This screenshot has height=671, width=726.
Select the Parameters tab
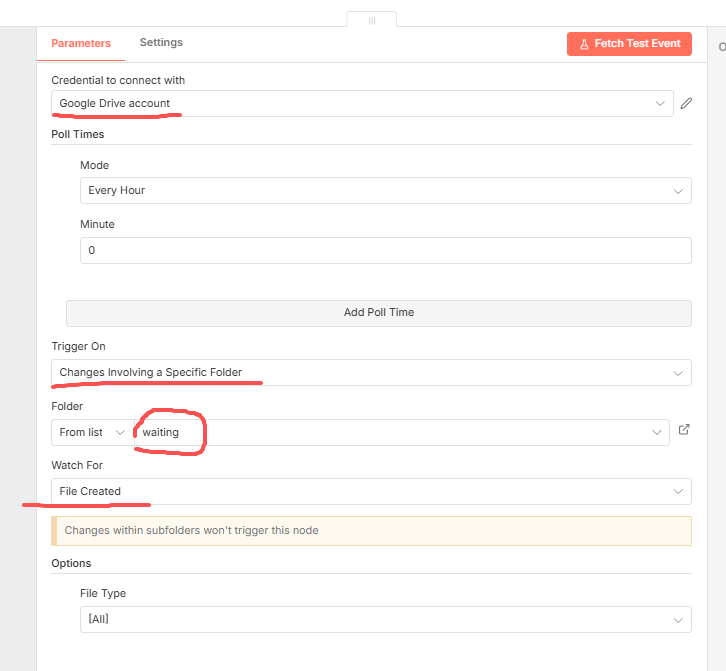(x=81, y=44)
